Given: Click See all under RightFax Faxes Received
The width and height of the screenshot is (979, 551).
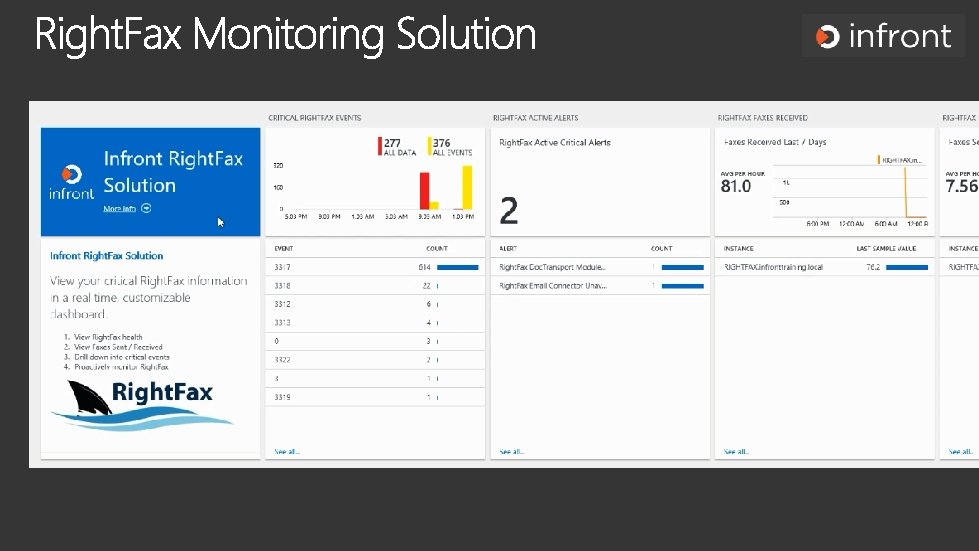Looking at the screenshot, I should tap(736, 451).
